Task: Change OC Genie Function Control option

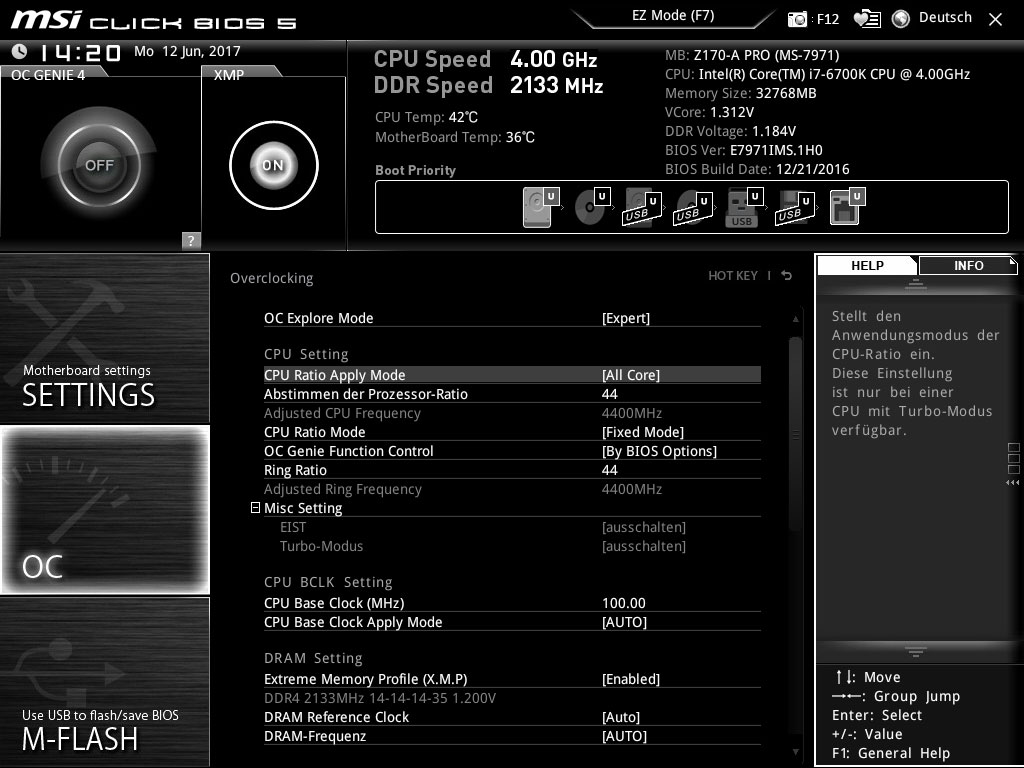Action: (x=659, y=451)
